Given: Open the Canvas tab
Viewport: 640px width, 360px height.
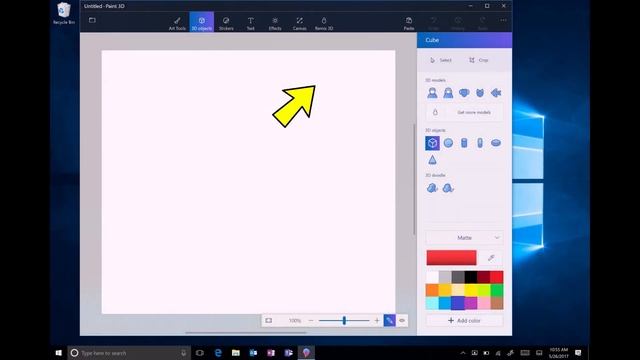Looking at the screenshot, I should click(300, 23).
